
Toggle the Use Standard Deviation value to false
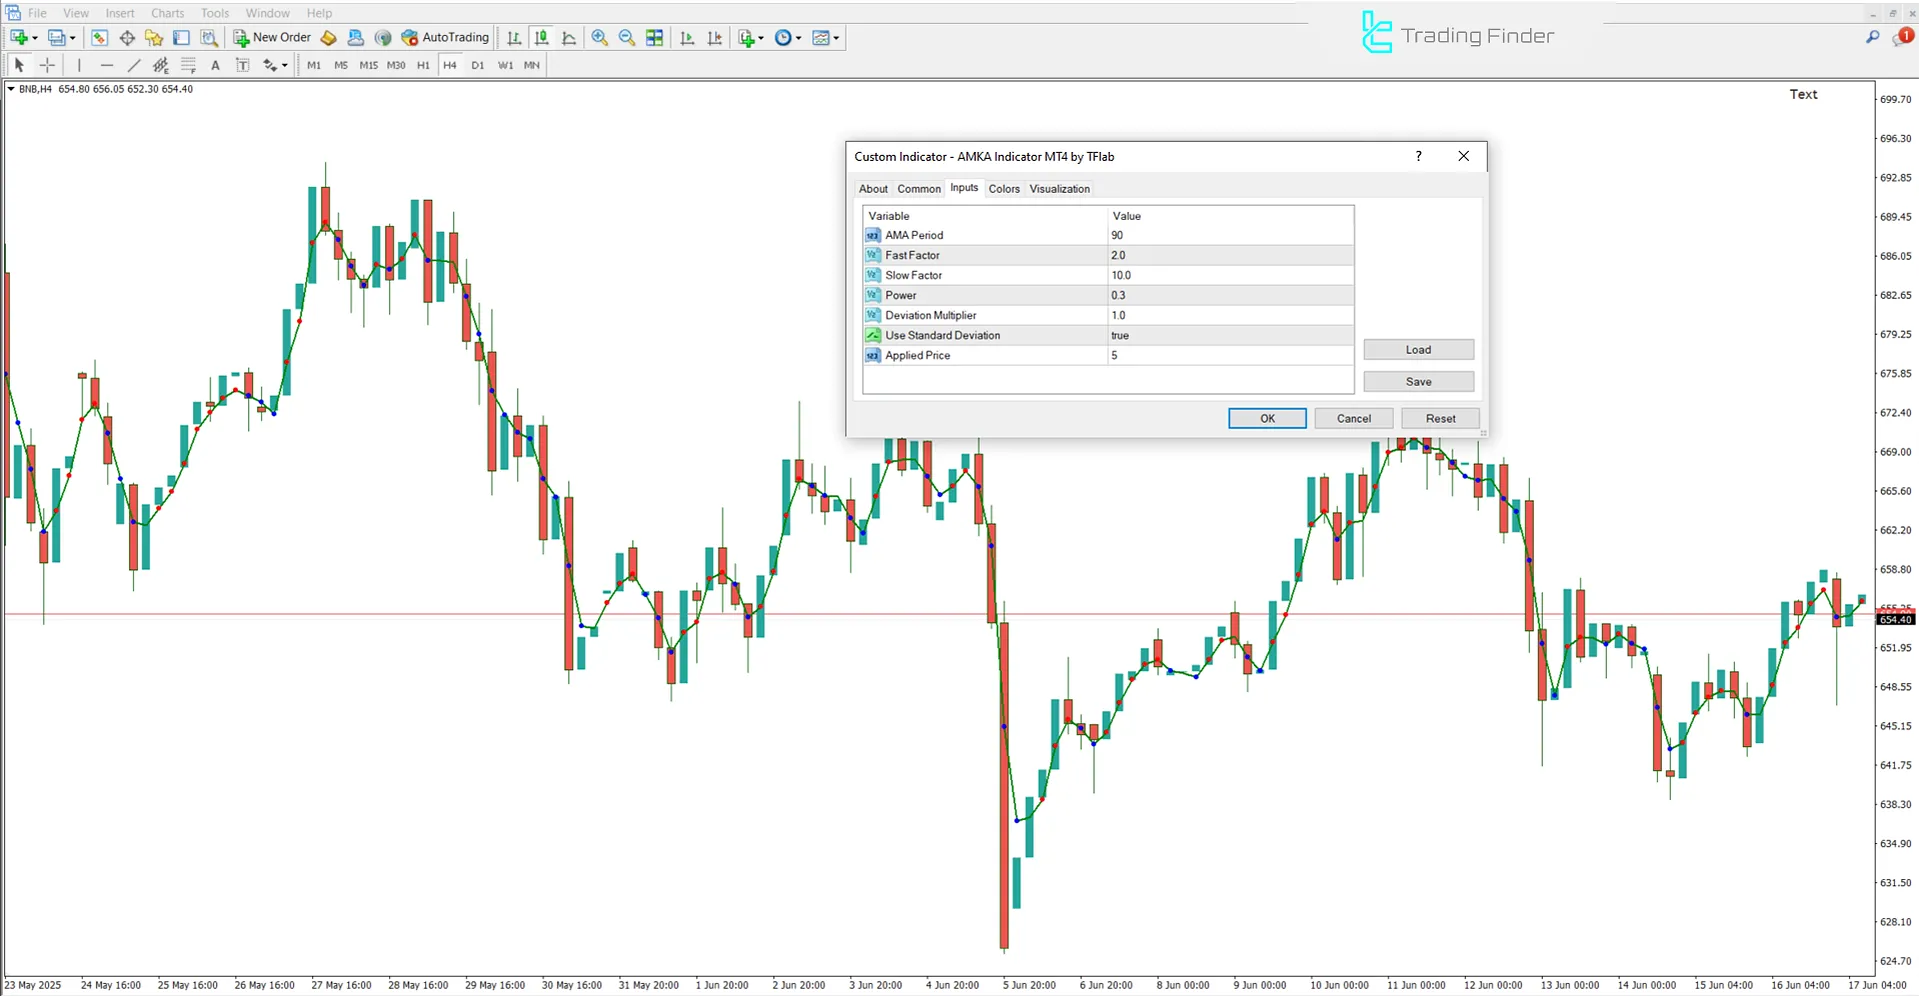(1228, 335)
